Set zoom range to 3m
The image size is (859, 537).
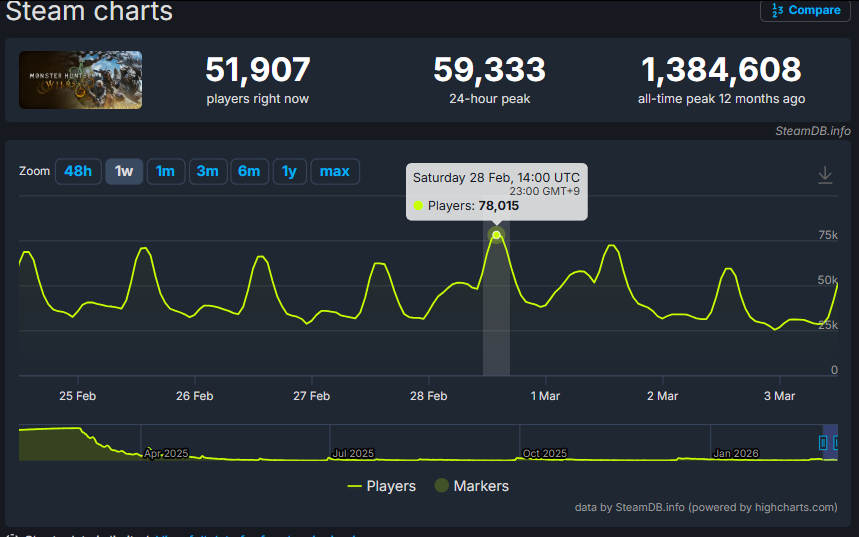click(208, 172)
